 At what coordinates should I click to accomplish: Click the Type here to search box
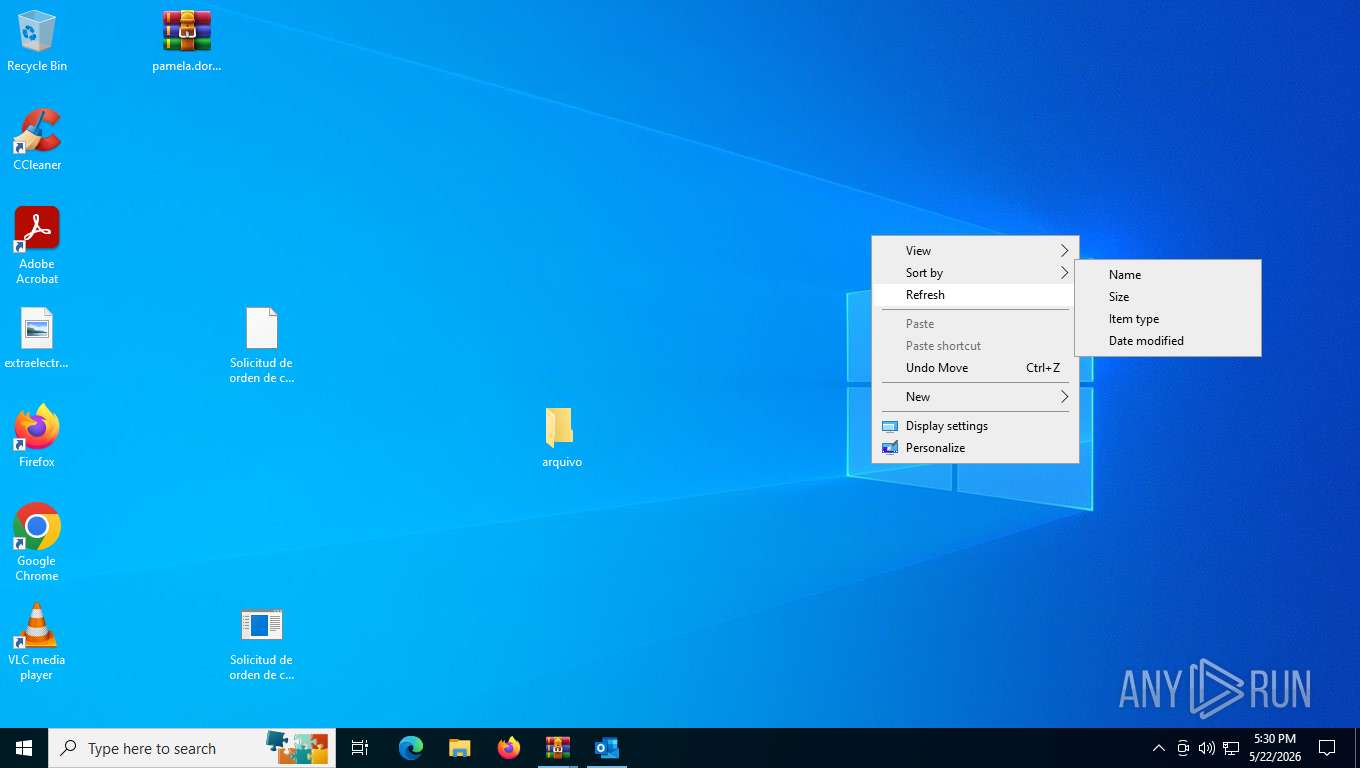coord(192,748)
